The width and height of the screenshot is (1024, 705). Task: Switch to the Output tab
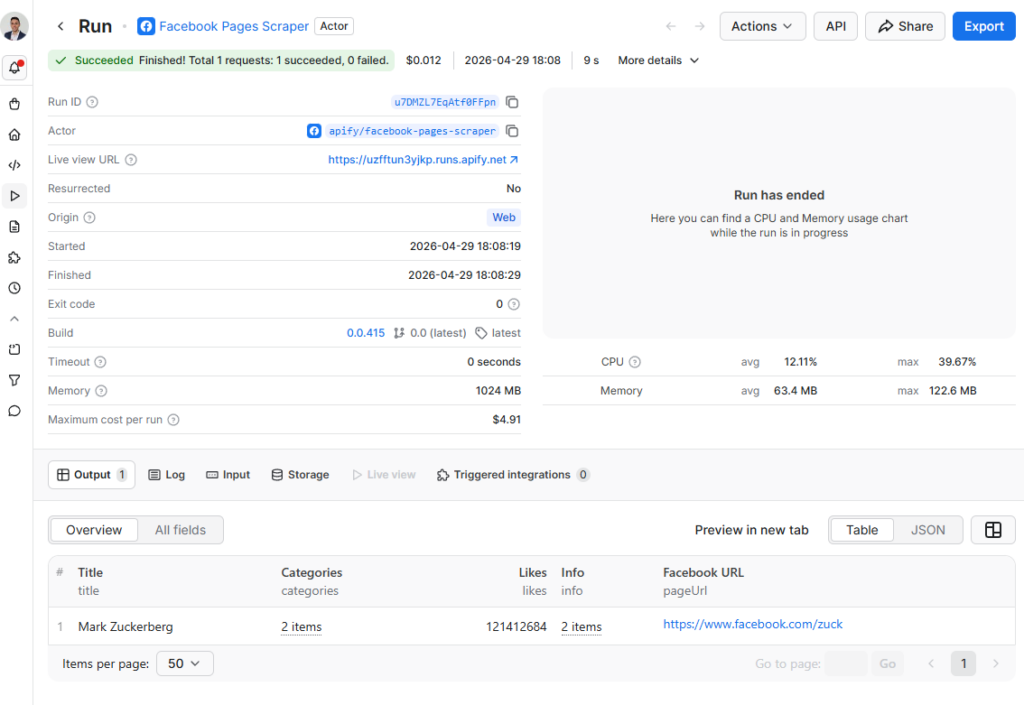tap(91, 475)
